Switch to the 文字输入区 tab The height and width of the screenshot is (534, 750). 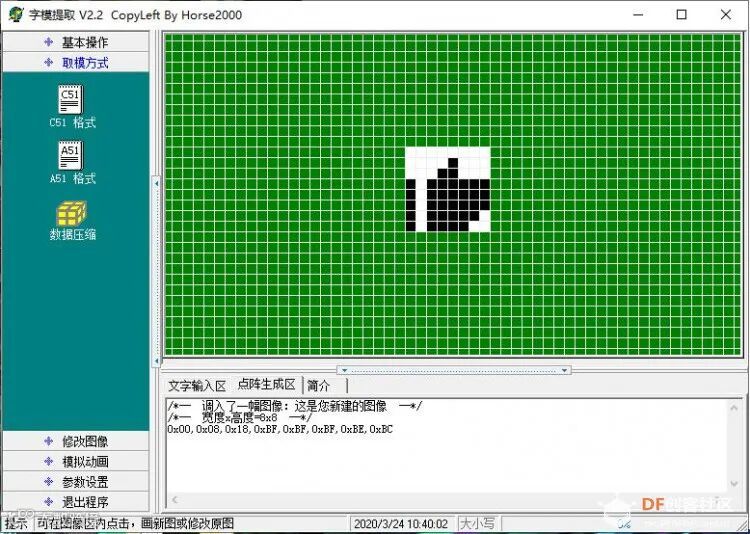(197, 386)
